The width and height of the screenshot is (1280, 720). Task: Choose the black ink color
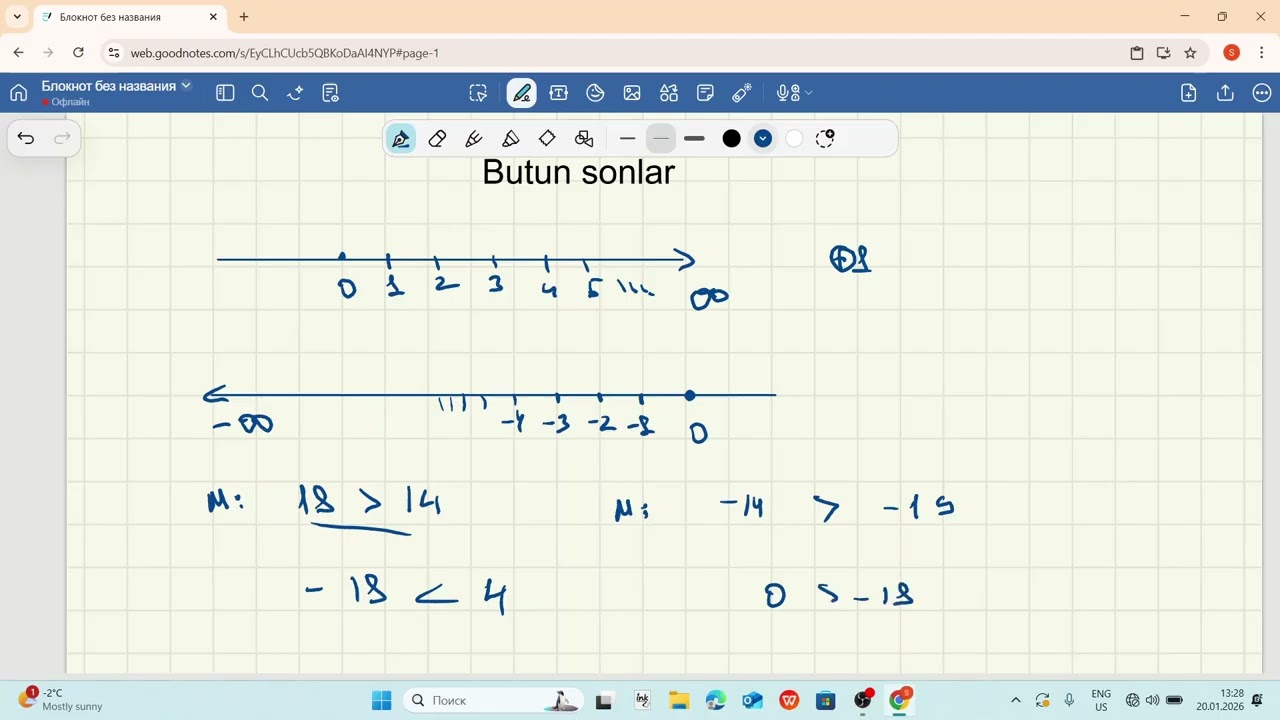pos(732,139)
